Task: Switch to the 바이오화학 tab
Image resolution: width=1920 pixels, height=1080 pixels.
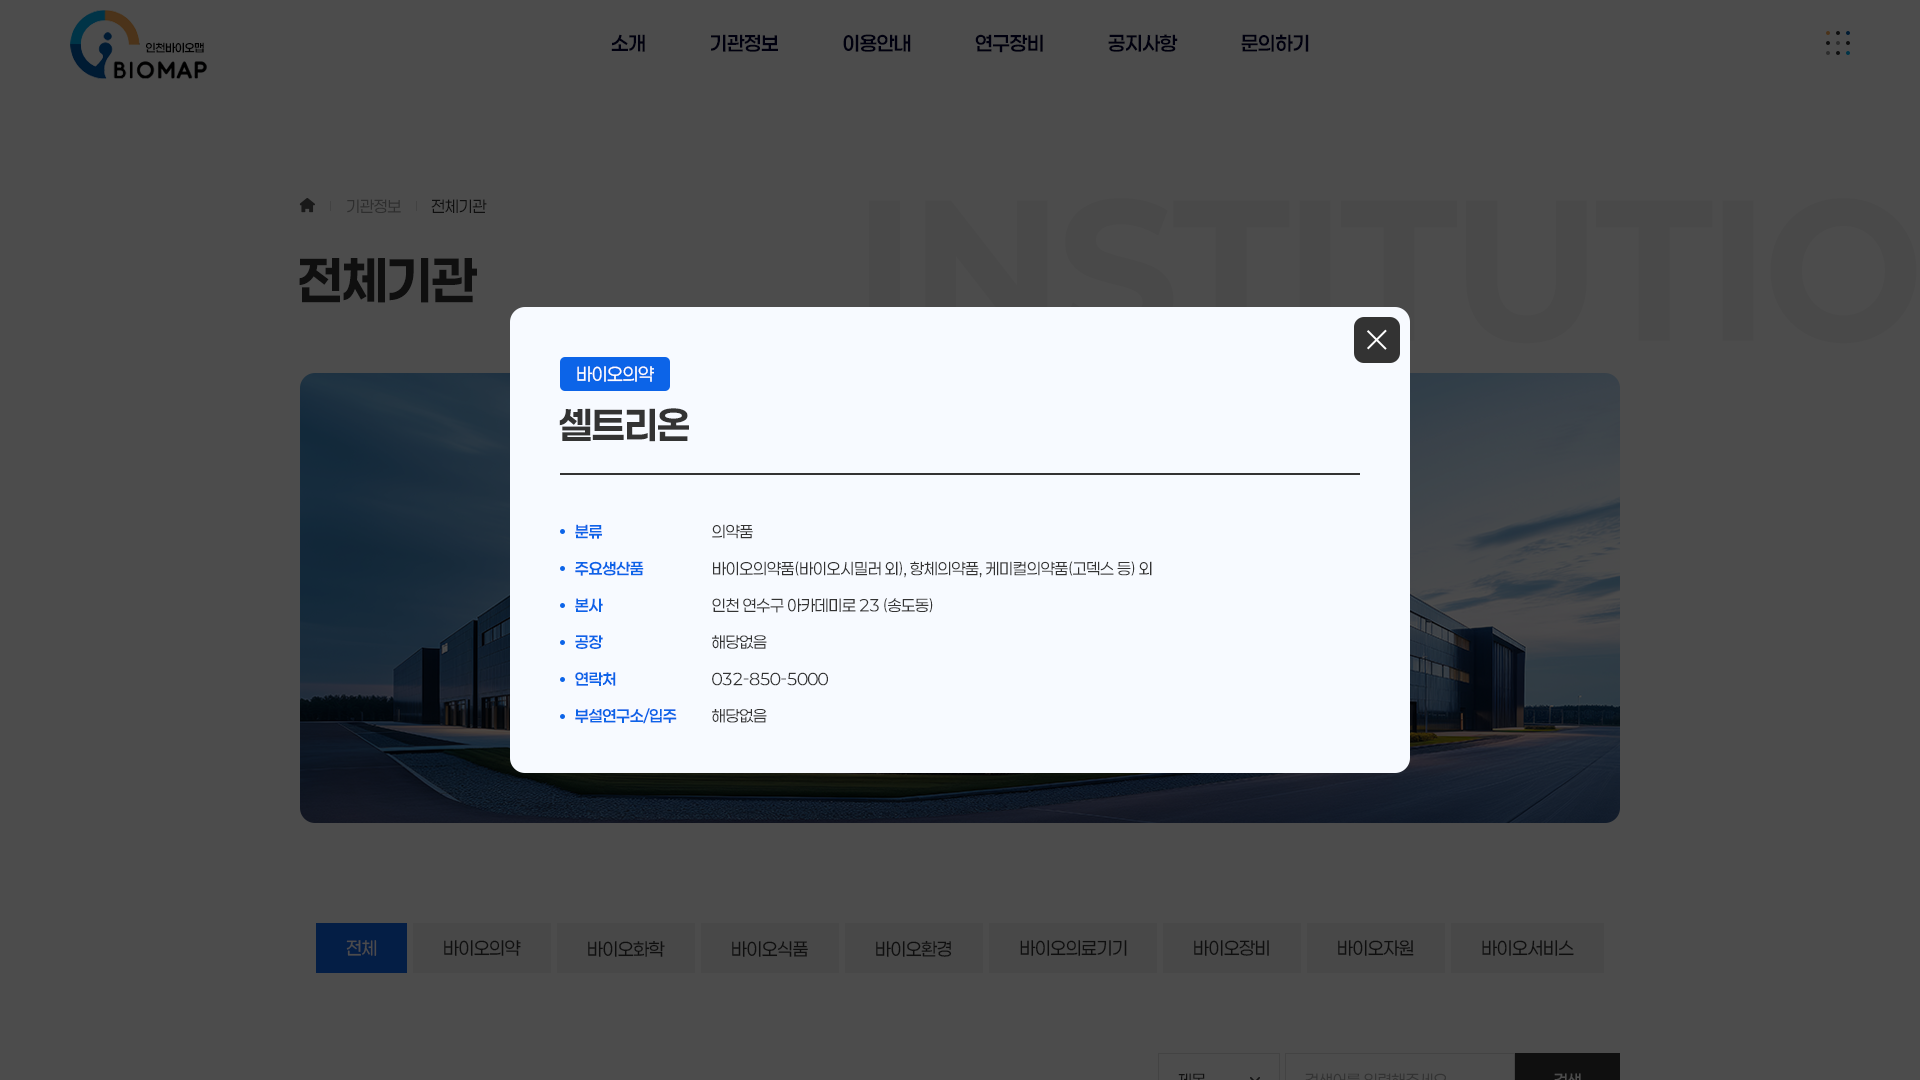Action: click(625, 948)
